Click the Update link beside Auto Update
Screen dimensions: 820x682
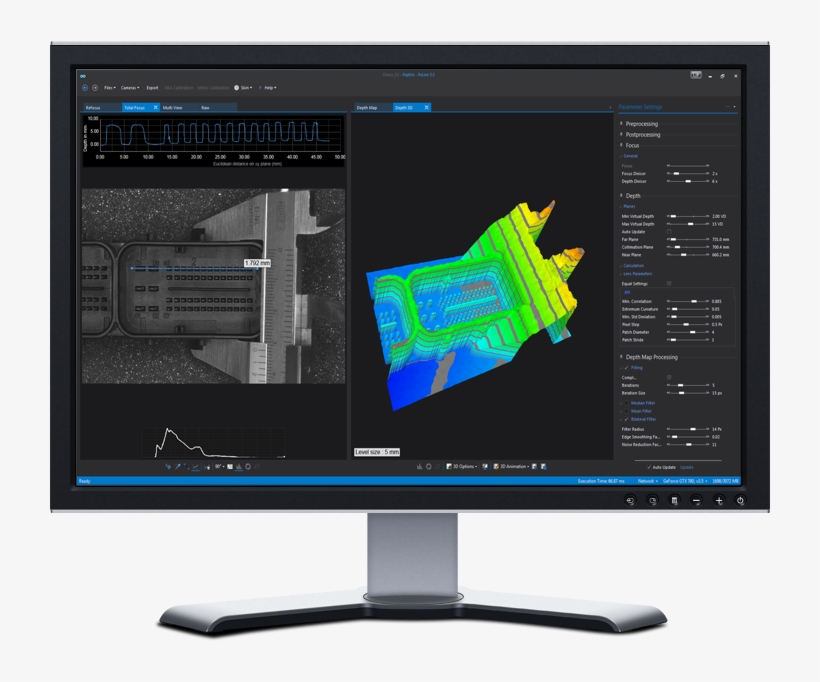tap(686, 467)
